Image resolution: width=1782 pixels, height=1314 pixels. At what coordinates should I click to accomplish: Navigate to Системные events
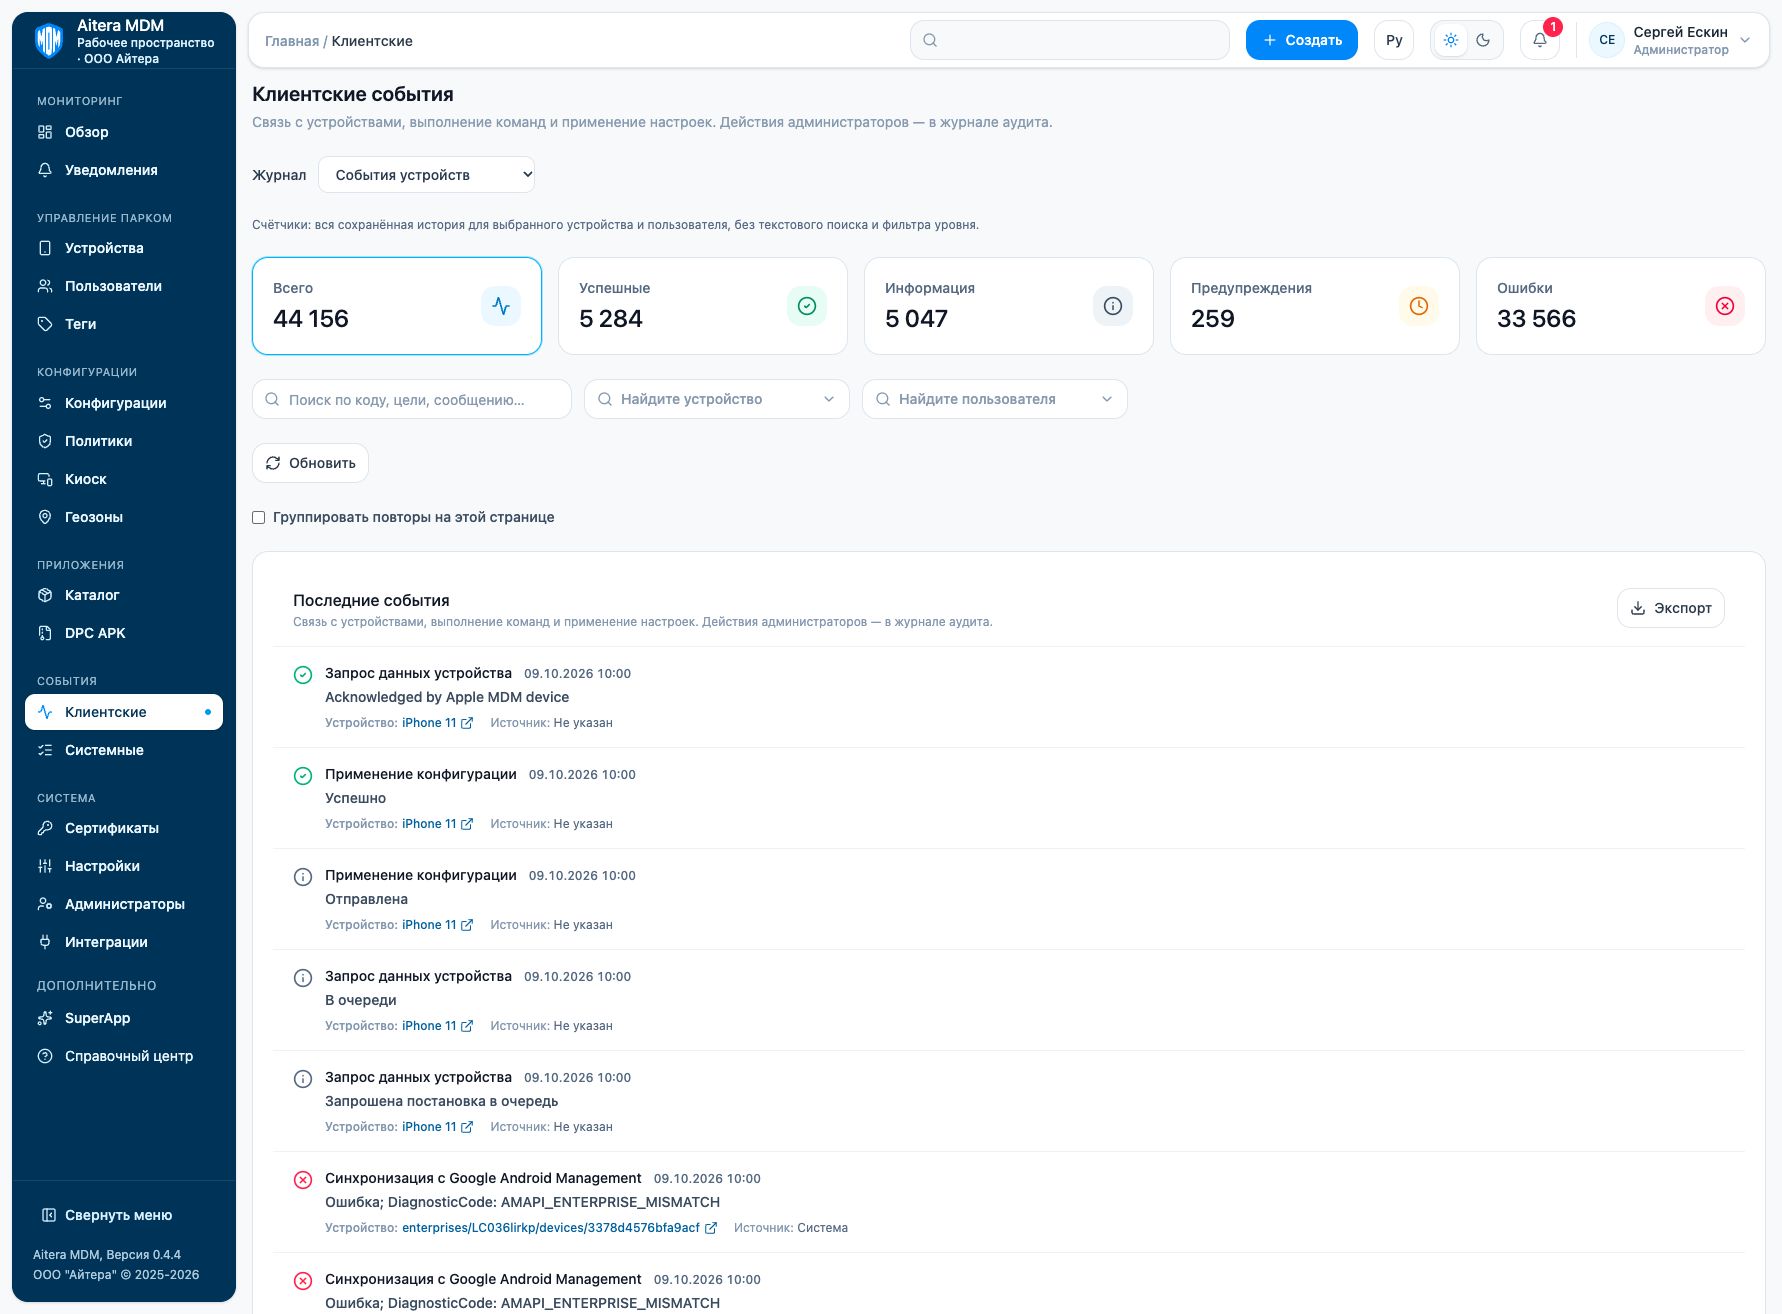coord(124,750)
